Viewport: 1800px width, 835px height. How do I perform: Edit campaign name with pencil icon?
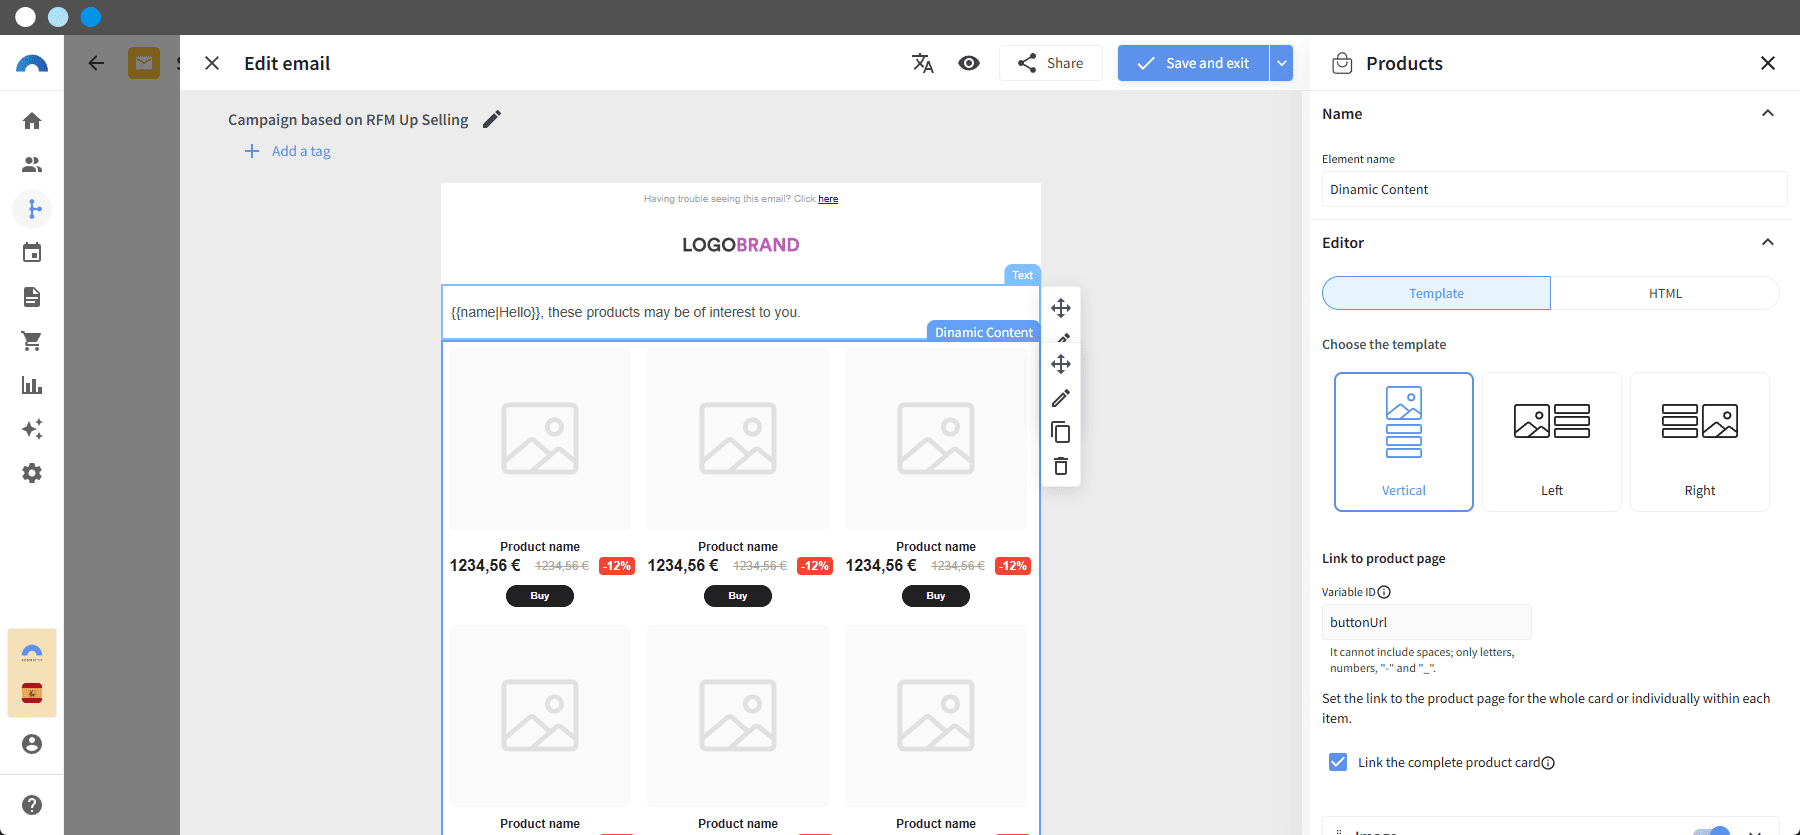[492, 119]
